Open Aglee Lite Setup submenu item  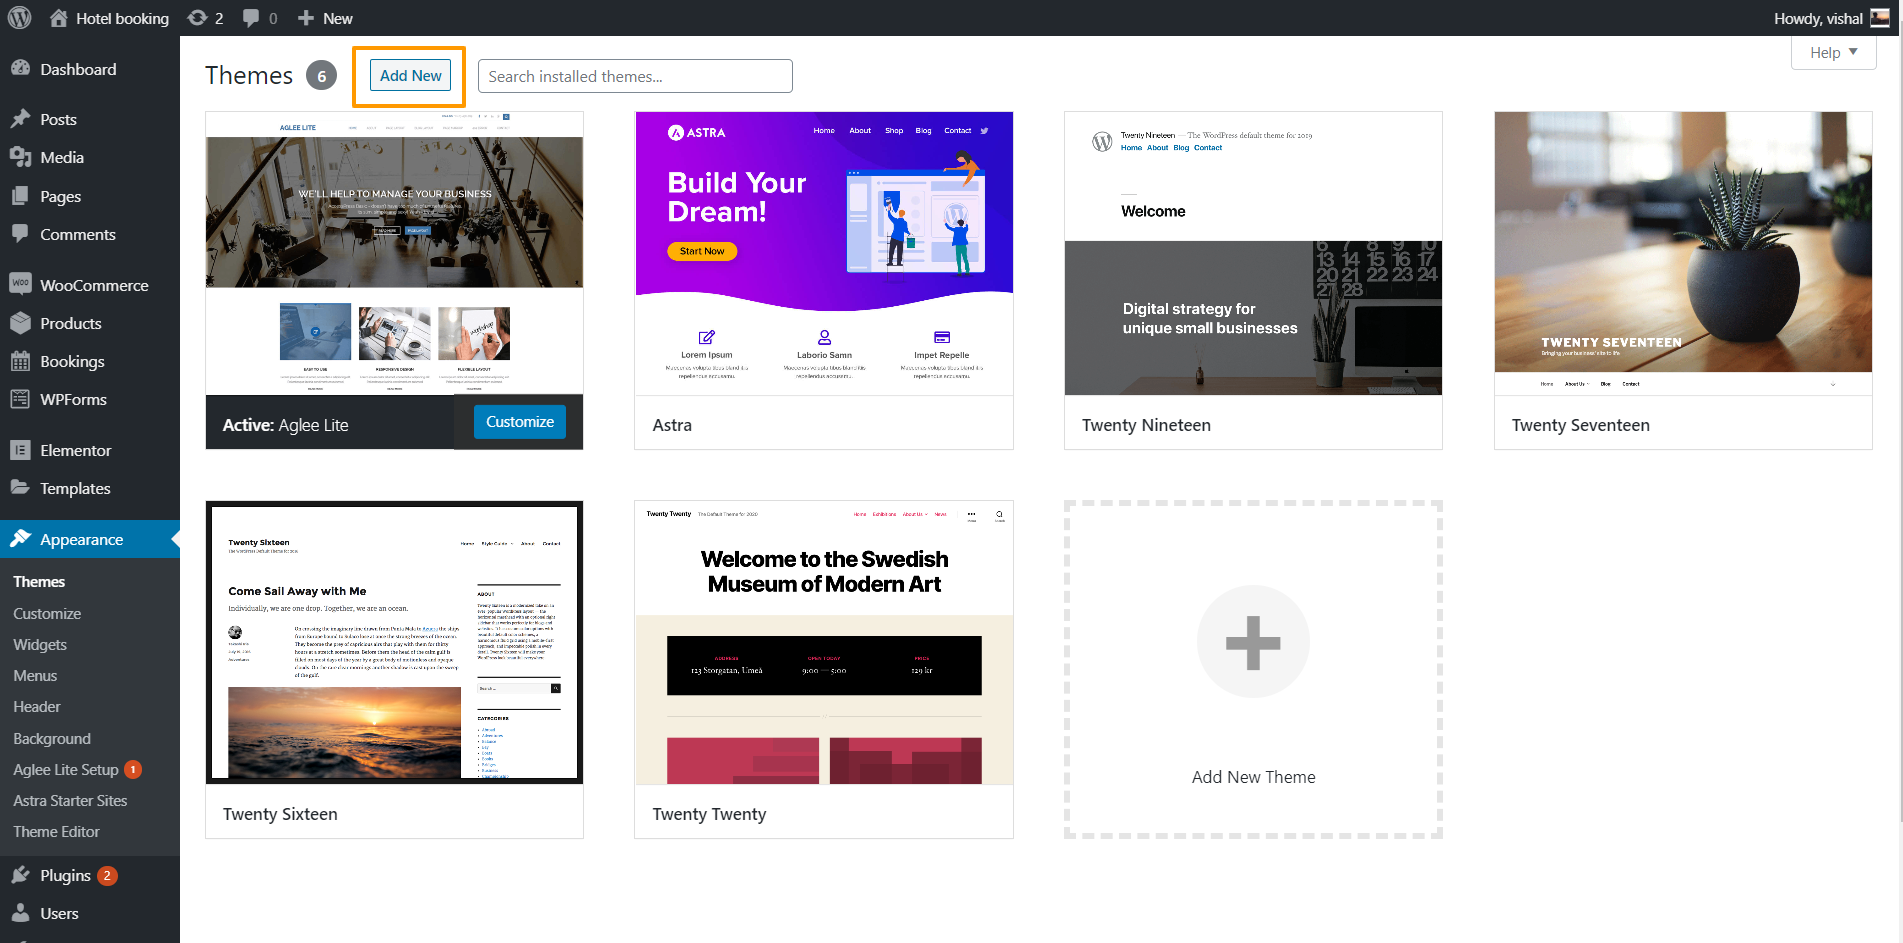coord(66,769)
